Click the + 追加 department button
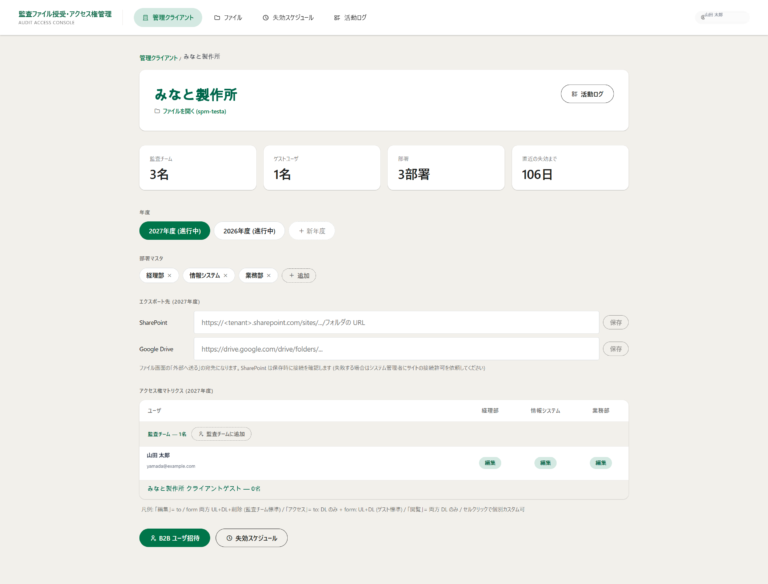 [x=299, y=275]
